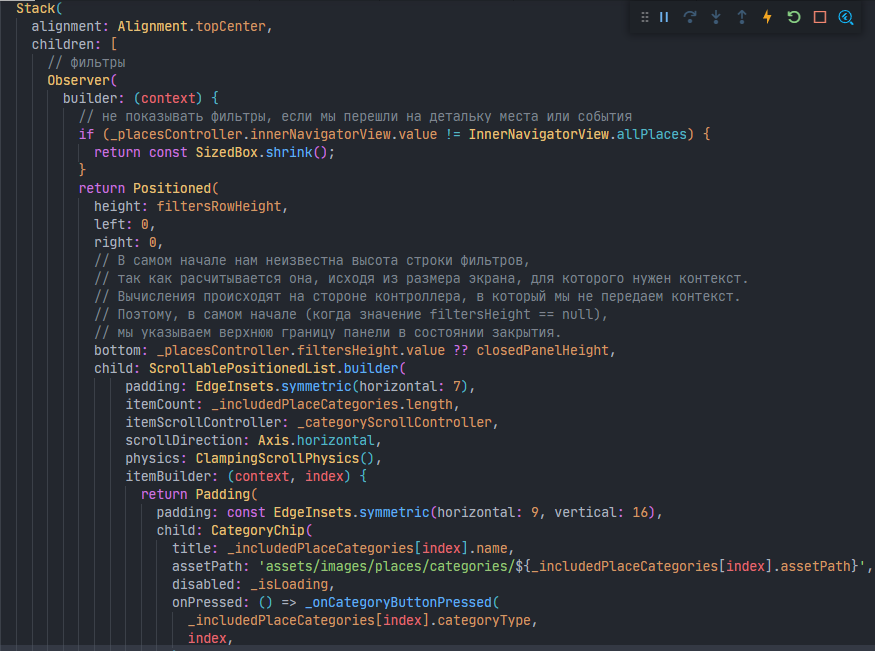Viewport: 875px width, 651px height.
Task: Click comment mentioning 'filtersHeight == null'
Action: tap(350, 315)
